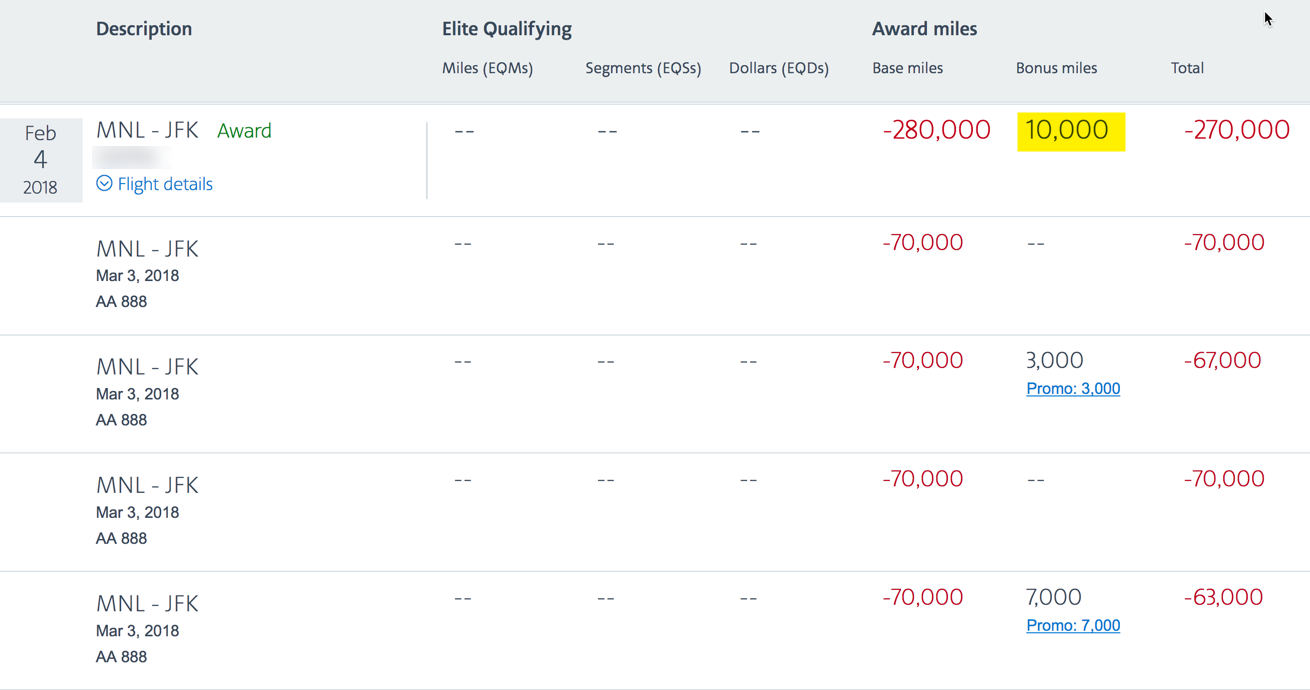
Task: Select the Feb 4 2018 date box
Action: tap(41, 160)
